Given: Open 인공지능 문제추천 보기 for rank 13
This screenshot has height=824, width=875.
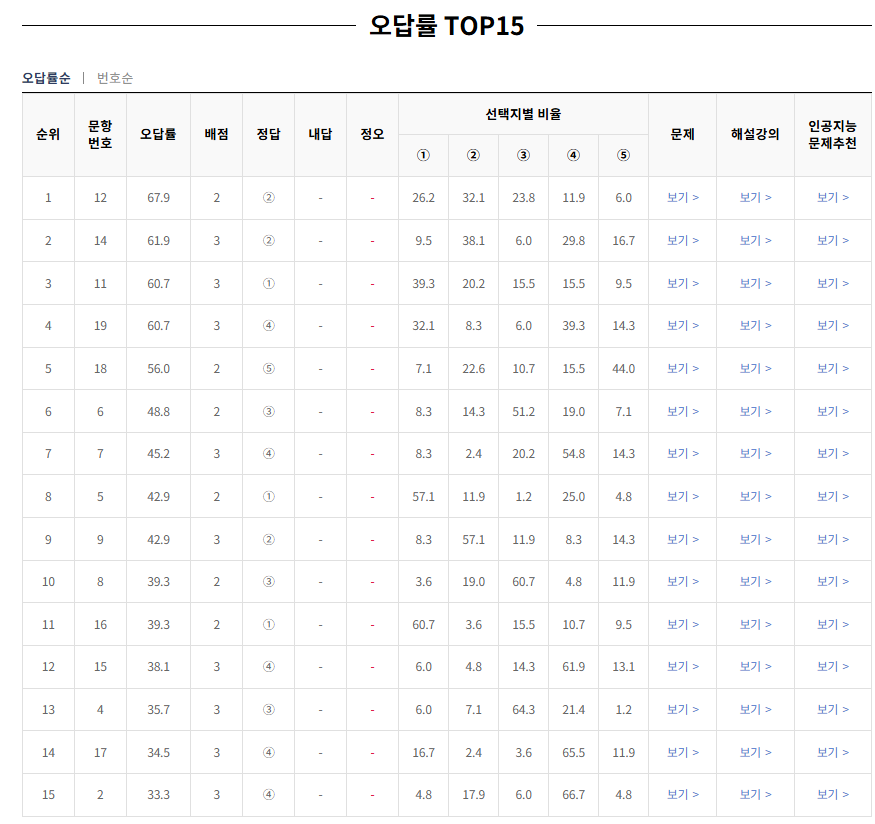Looking at the screenshot, I should point(833,709).
